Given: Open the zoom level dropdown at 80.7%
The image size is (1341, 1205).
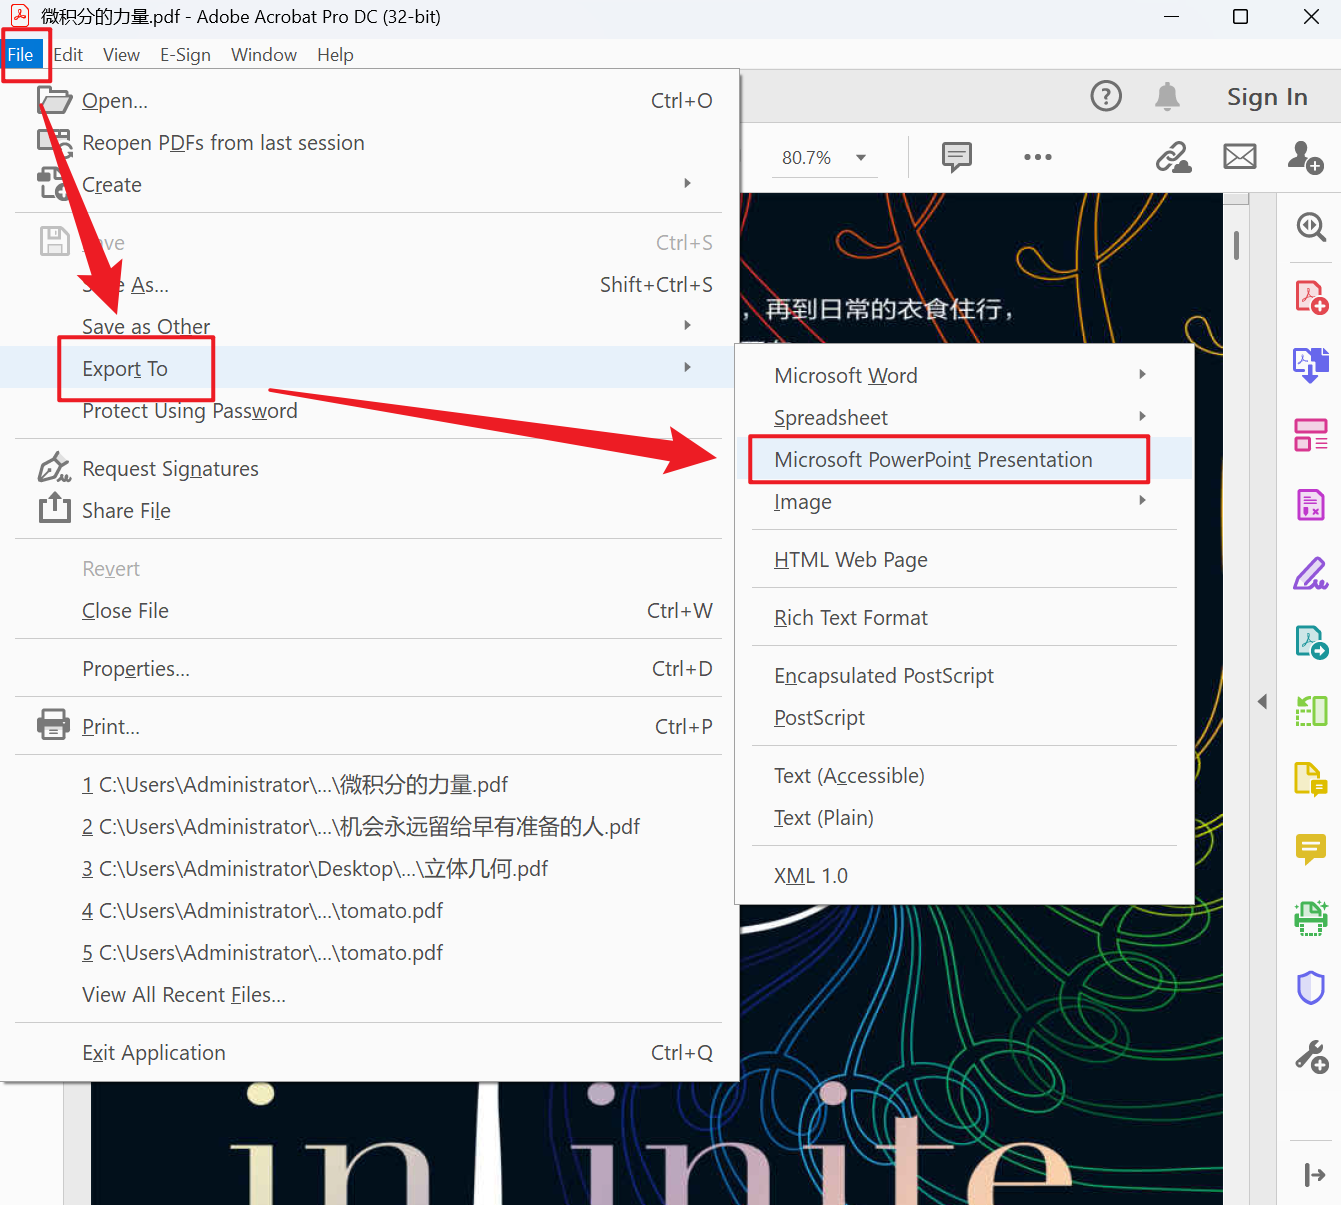Looking at the screenshot, I should click(x=860, y=158).
